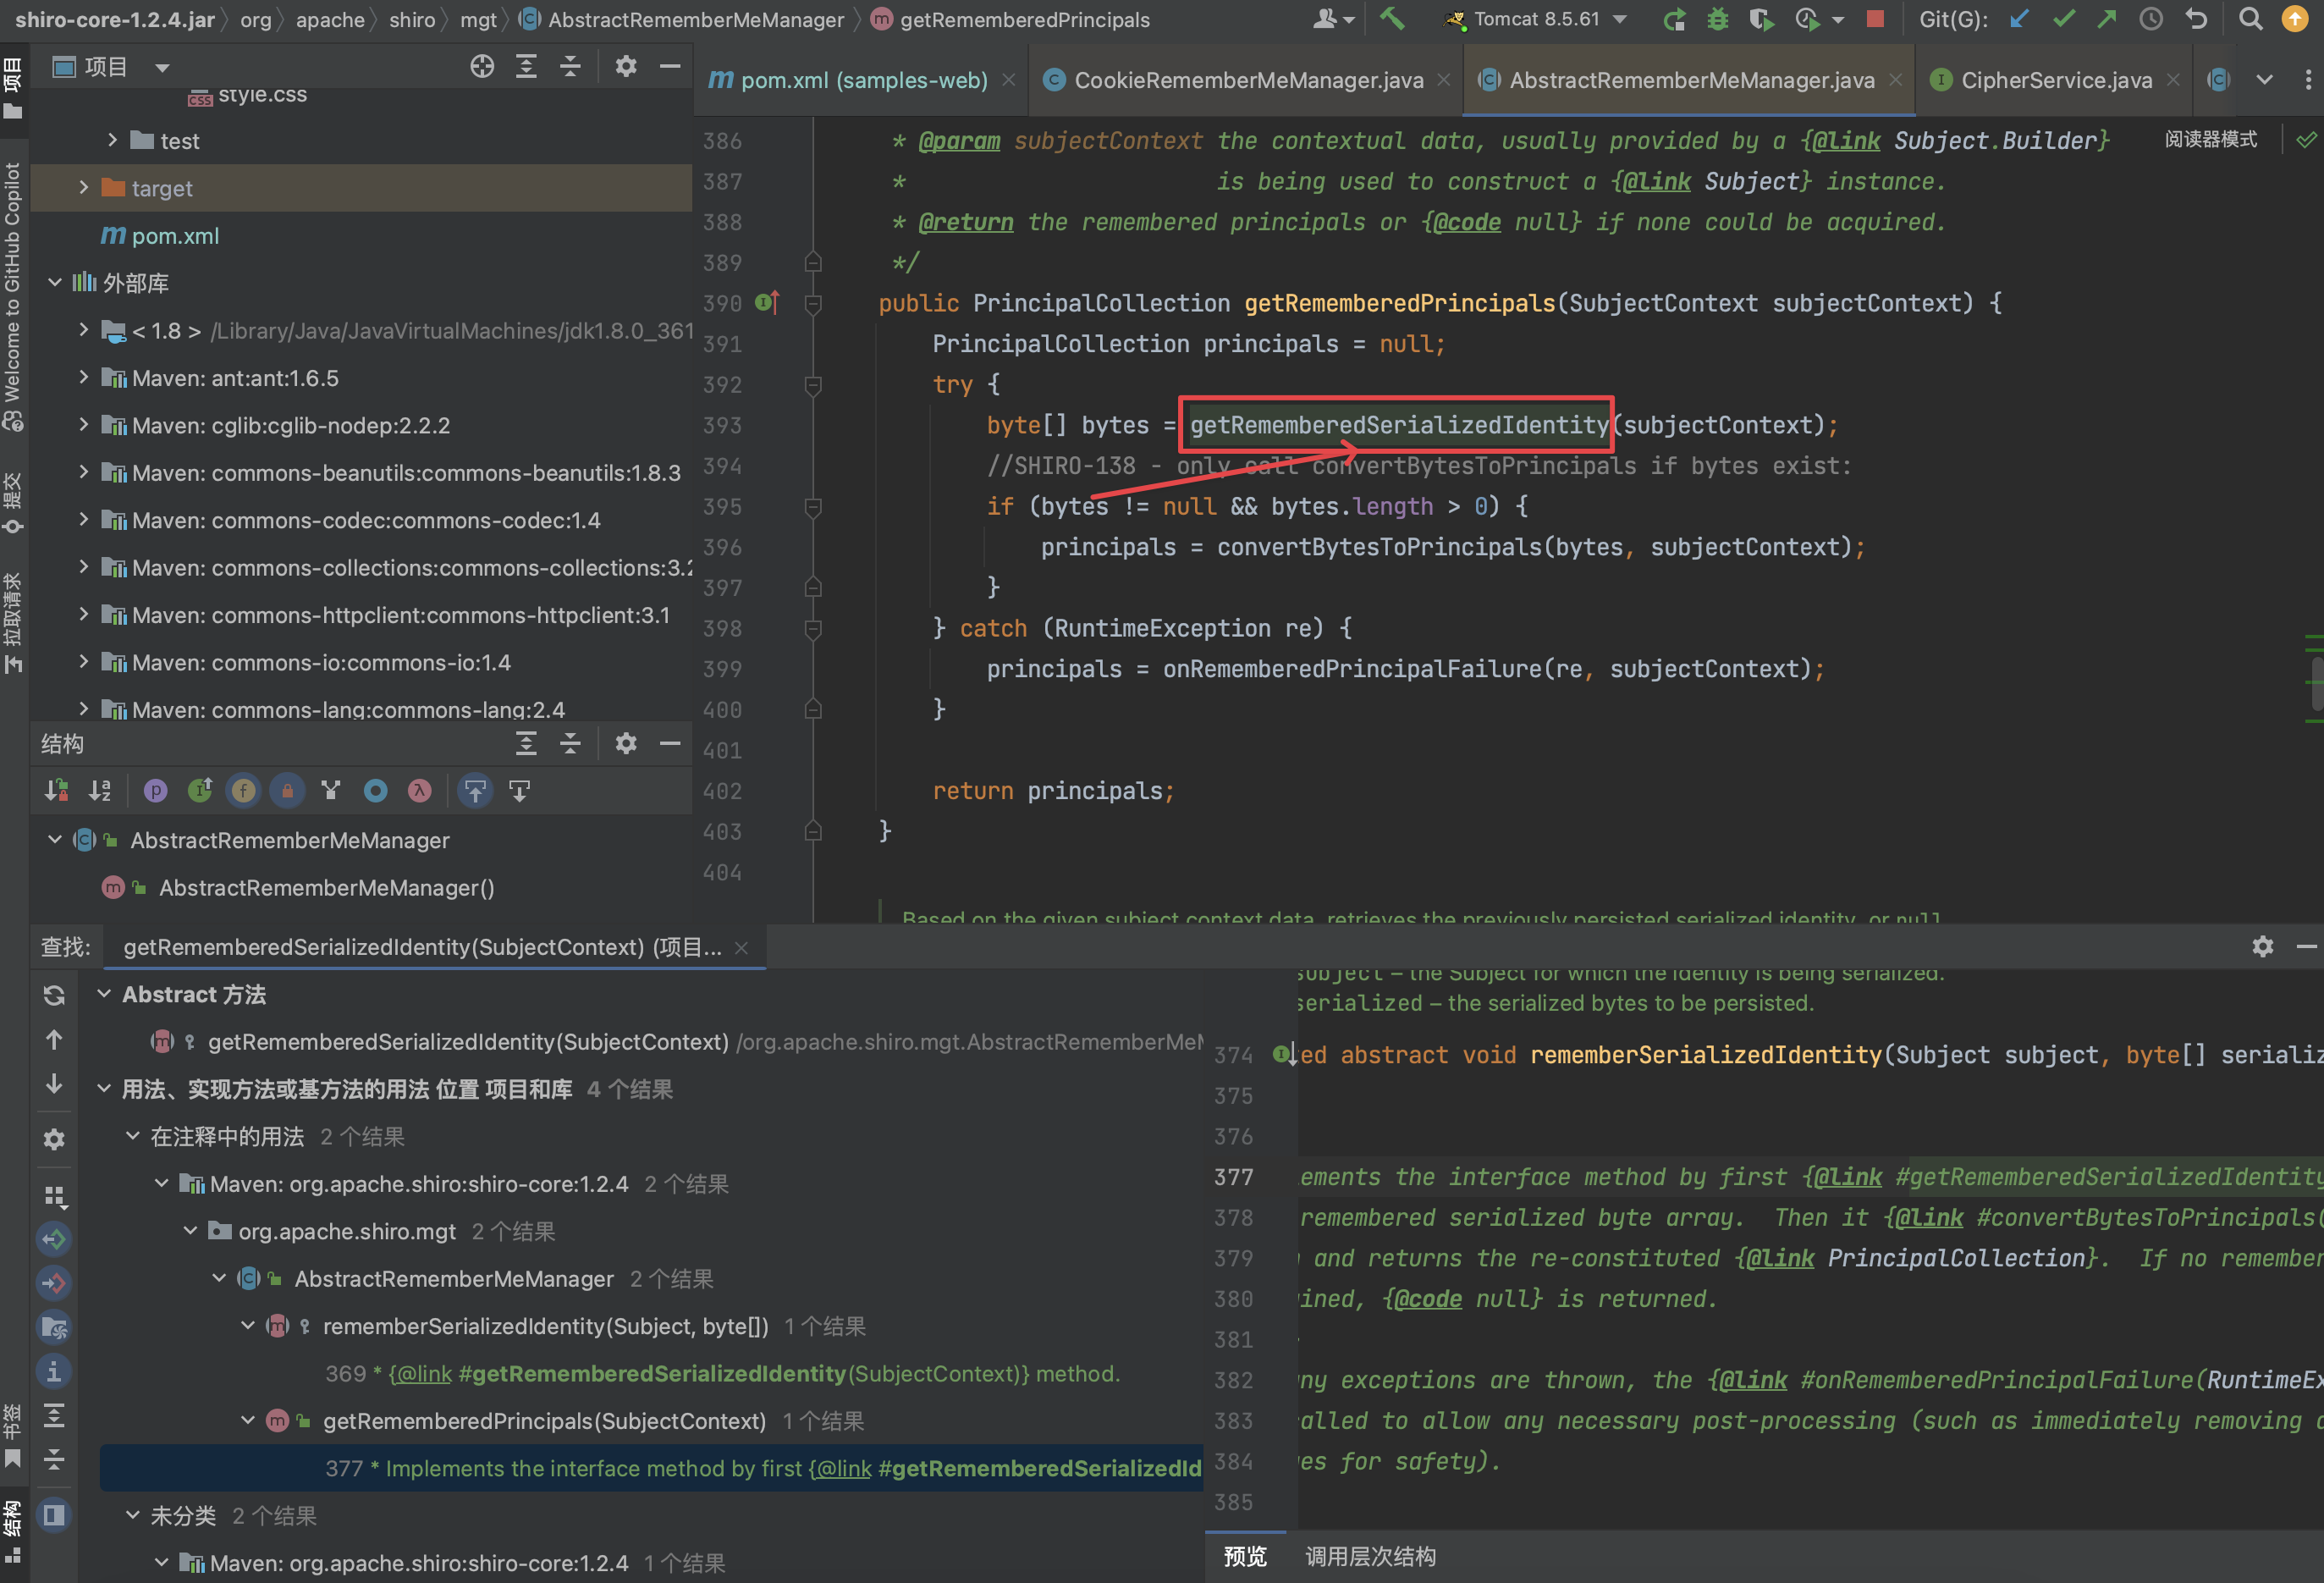Screen dimensions: 2324x1583
Task: Collapse the Abstract 方法 group in Find
Action: click(104, 994)
